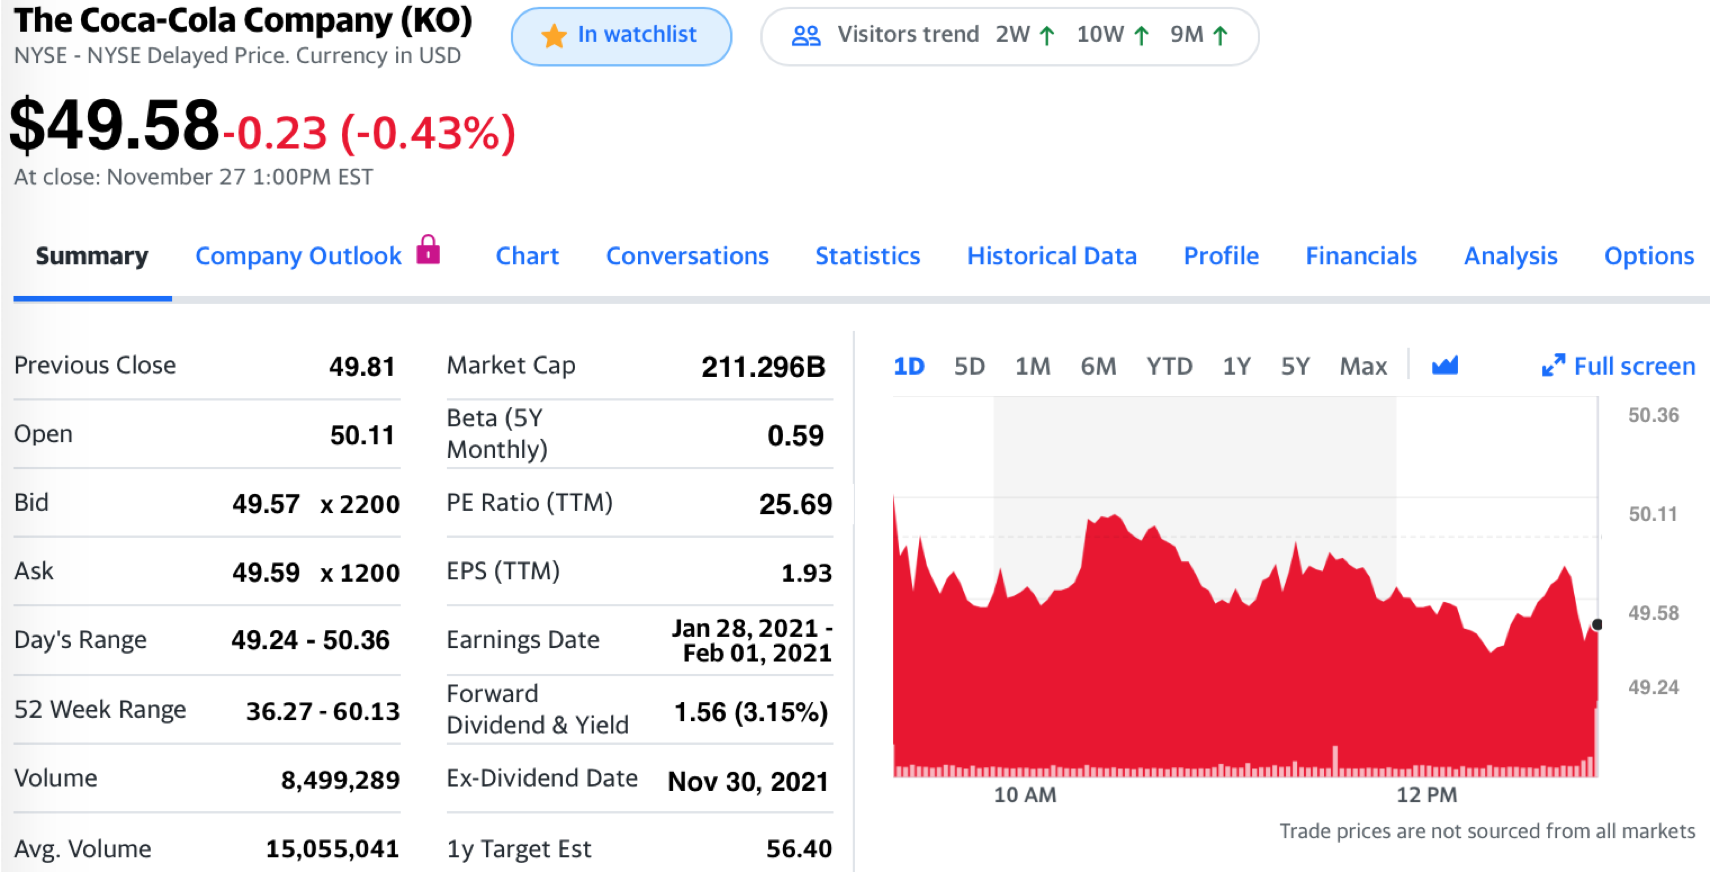Click the PE Ratio value 25.69
Screen dimensions: 1710x872
pos(795,504)
